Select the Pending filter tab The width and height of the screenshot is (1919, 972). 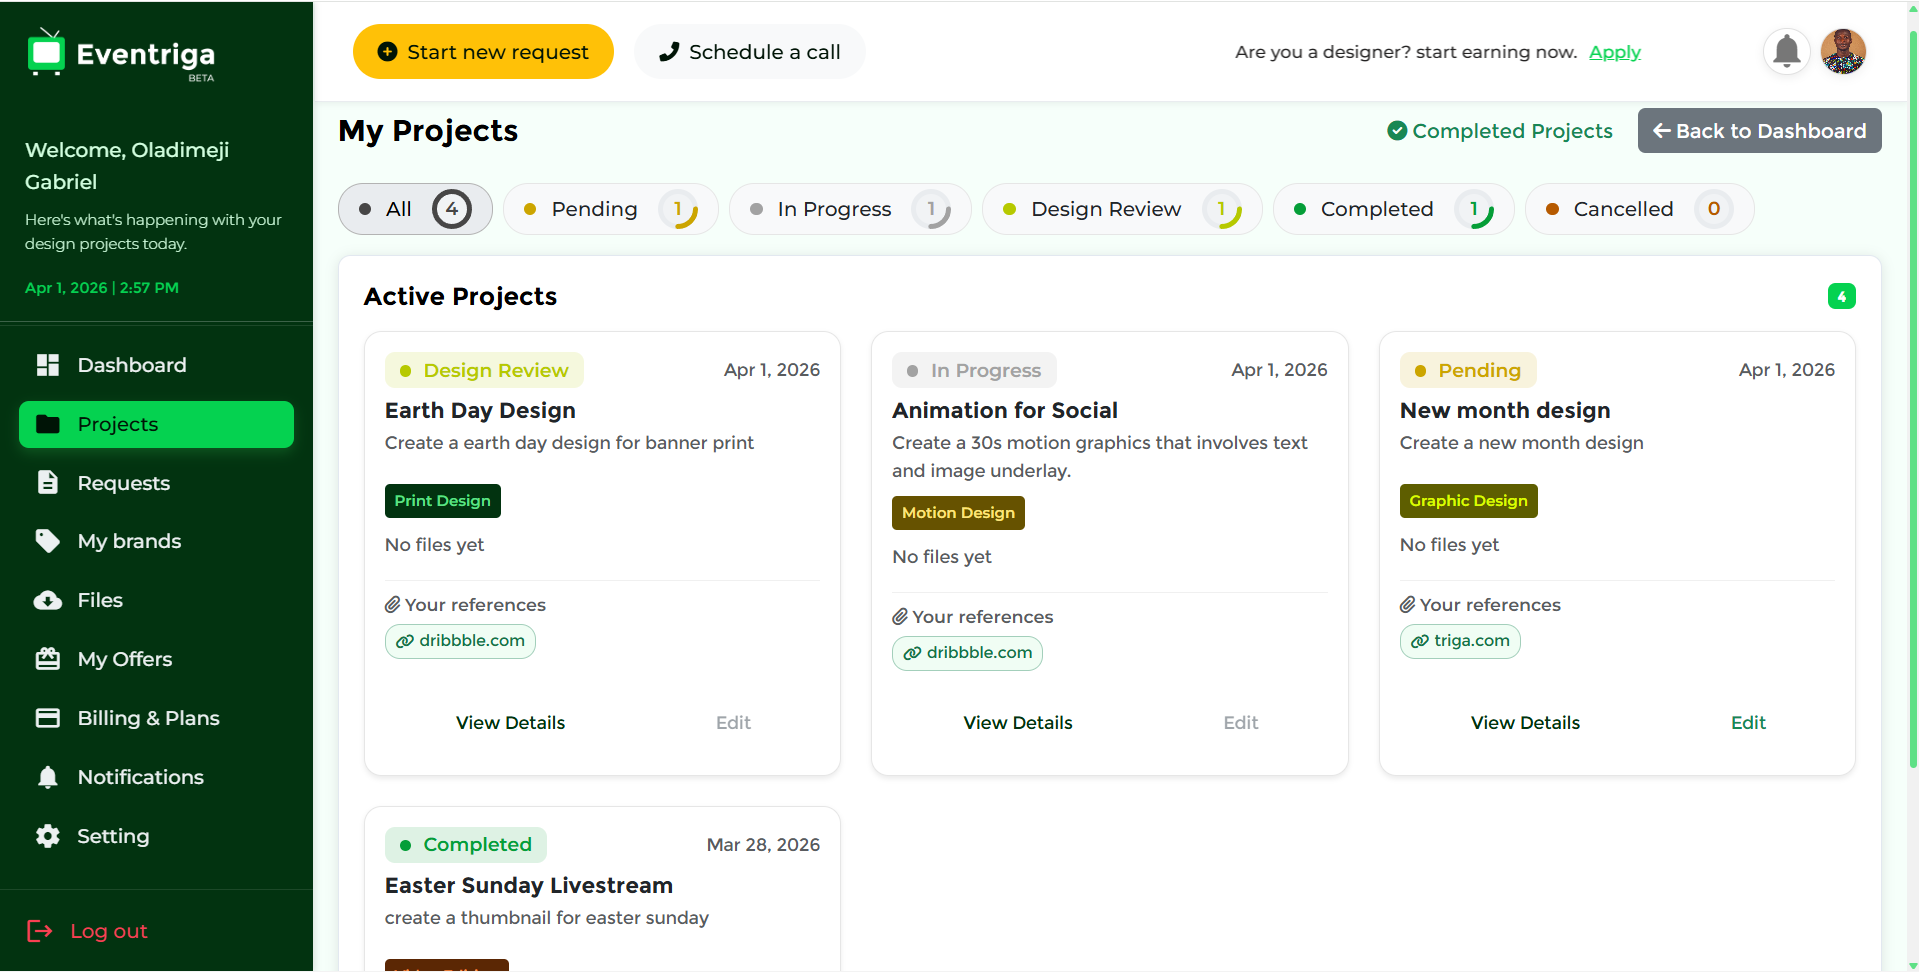610,209
